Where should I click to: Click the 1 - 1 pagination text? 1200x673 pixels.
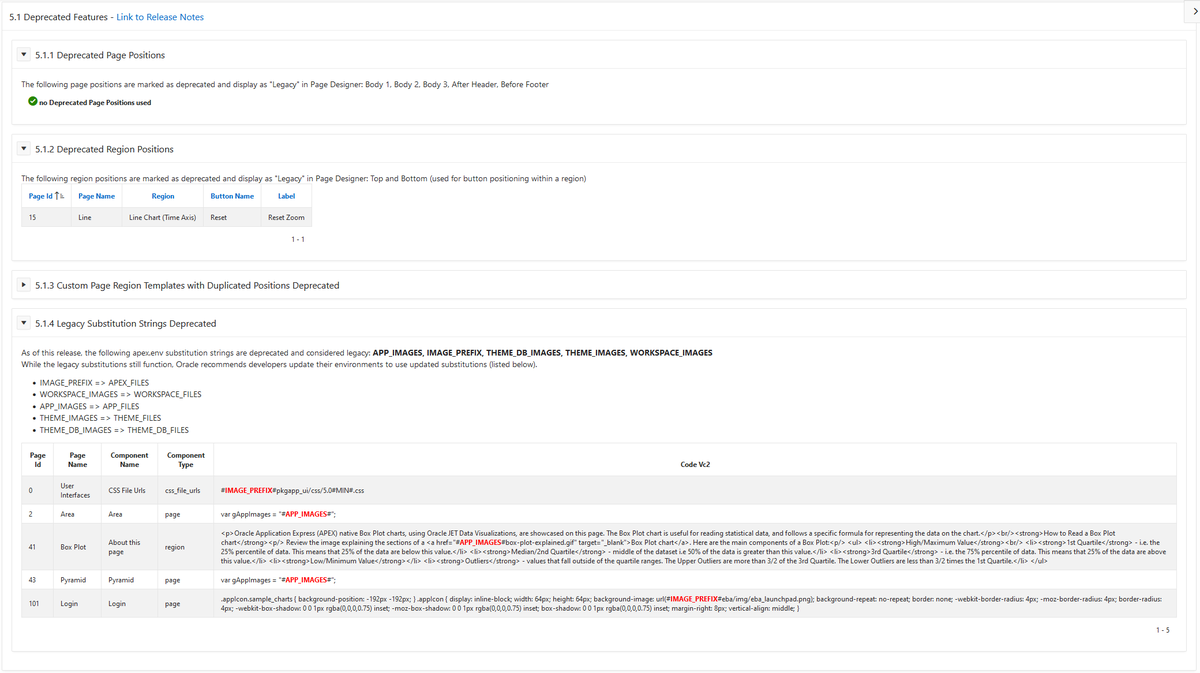point(298,240)
